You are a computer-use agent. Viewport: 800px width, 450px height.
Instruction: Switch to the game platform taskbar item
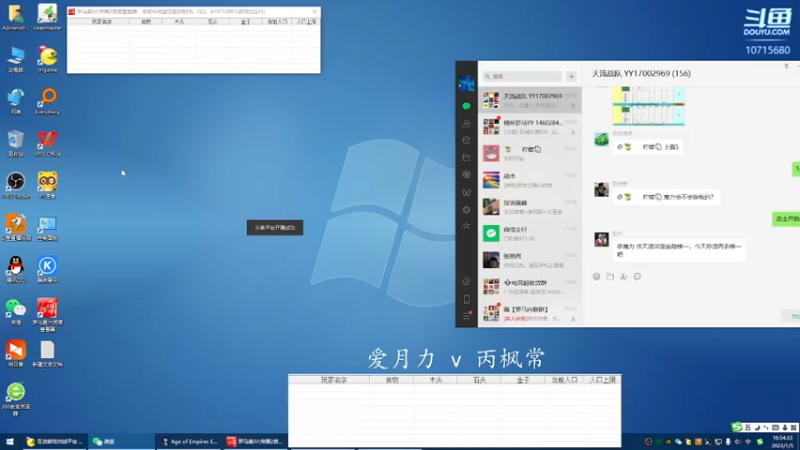(54, 442)
